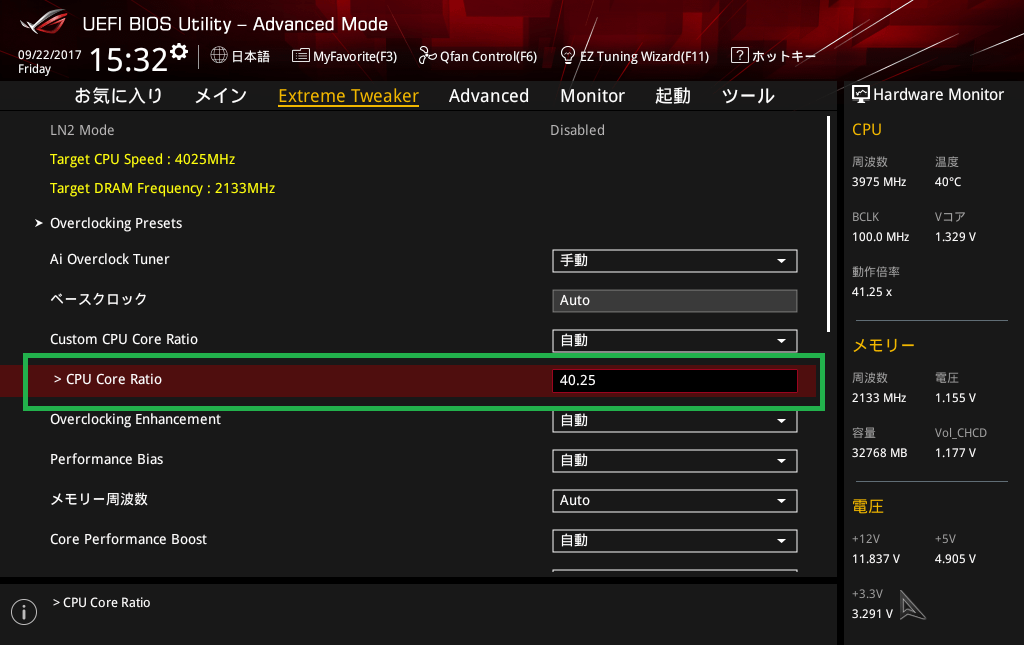1024x645 pixels.
Task: Click Target DRAM Frequency : 2133MHz text
Action: (x=163, y=188)
